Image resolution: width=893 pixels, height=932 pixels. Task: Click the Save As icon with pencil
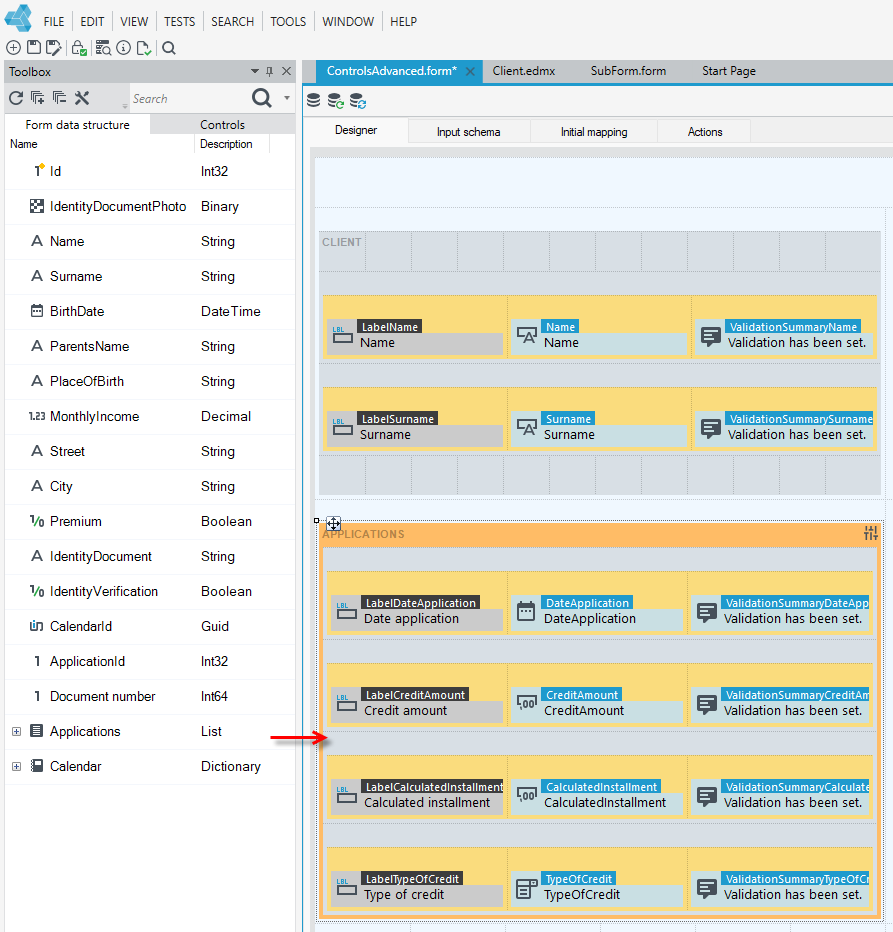coord(54,48)
